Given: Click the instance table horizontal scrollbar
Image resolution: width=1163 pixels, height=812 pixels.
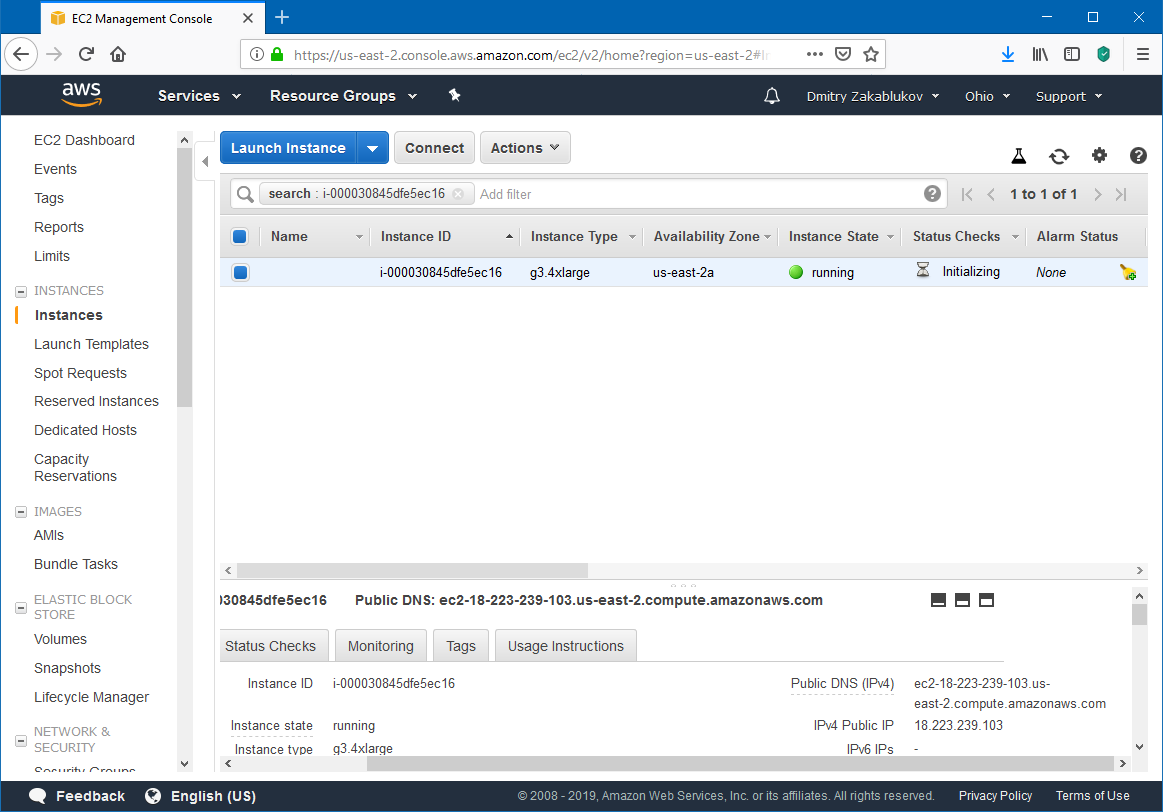Looking at the screenshot, I should pyautogui.click(x=412, y=570).
